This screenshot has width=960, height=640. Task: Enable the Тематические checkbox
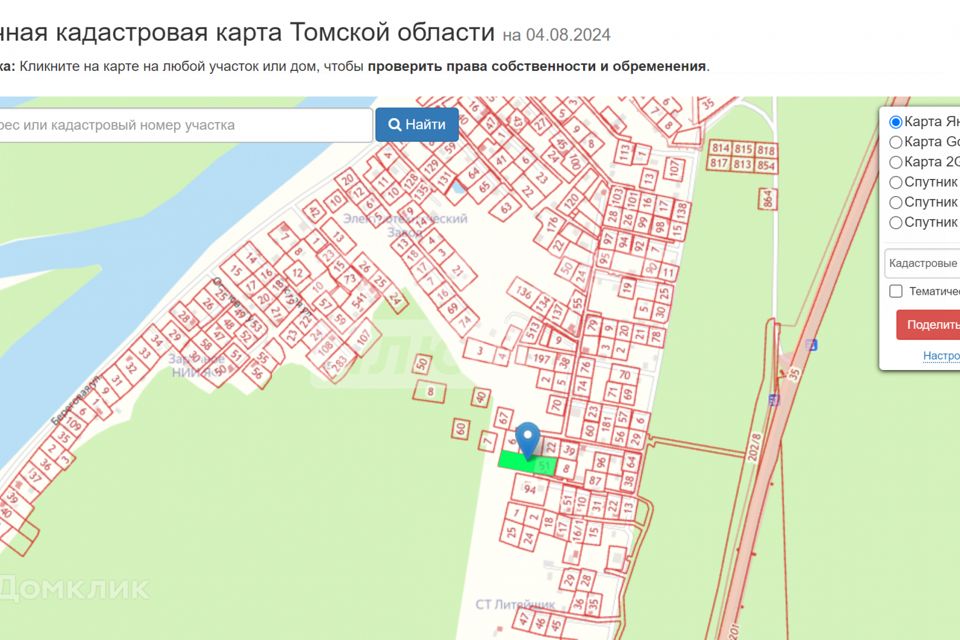tap(896, 291)
